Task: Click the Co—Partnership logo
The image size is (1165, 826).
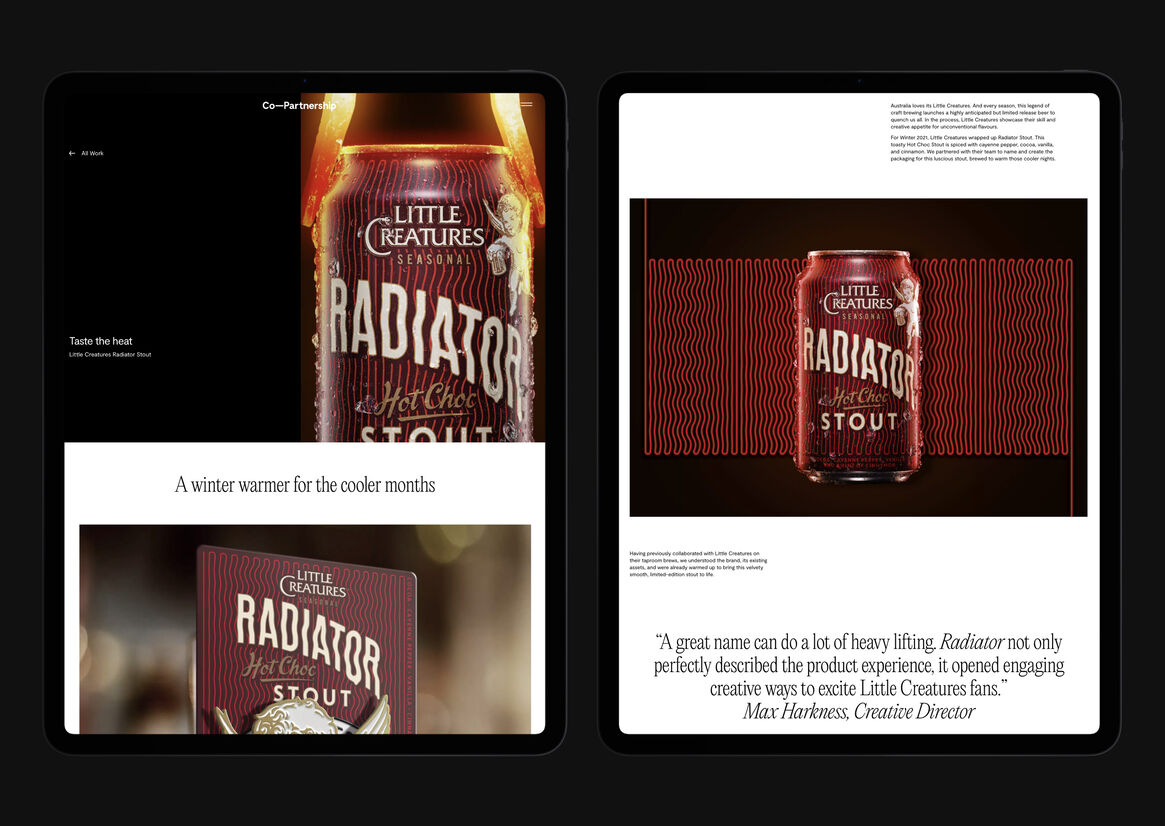Action: coord(298,106)
